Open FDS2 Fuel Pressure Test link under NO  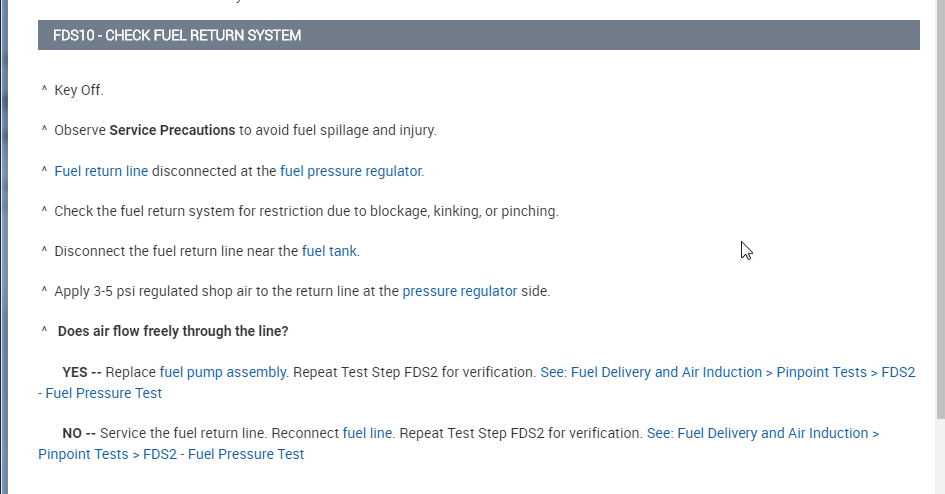pos(762,433)
